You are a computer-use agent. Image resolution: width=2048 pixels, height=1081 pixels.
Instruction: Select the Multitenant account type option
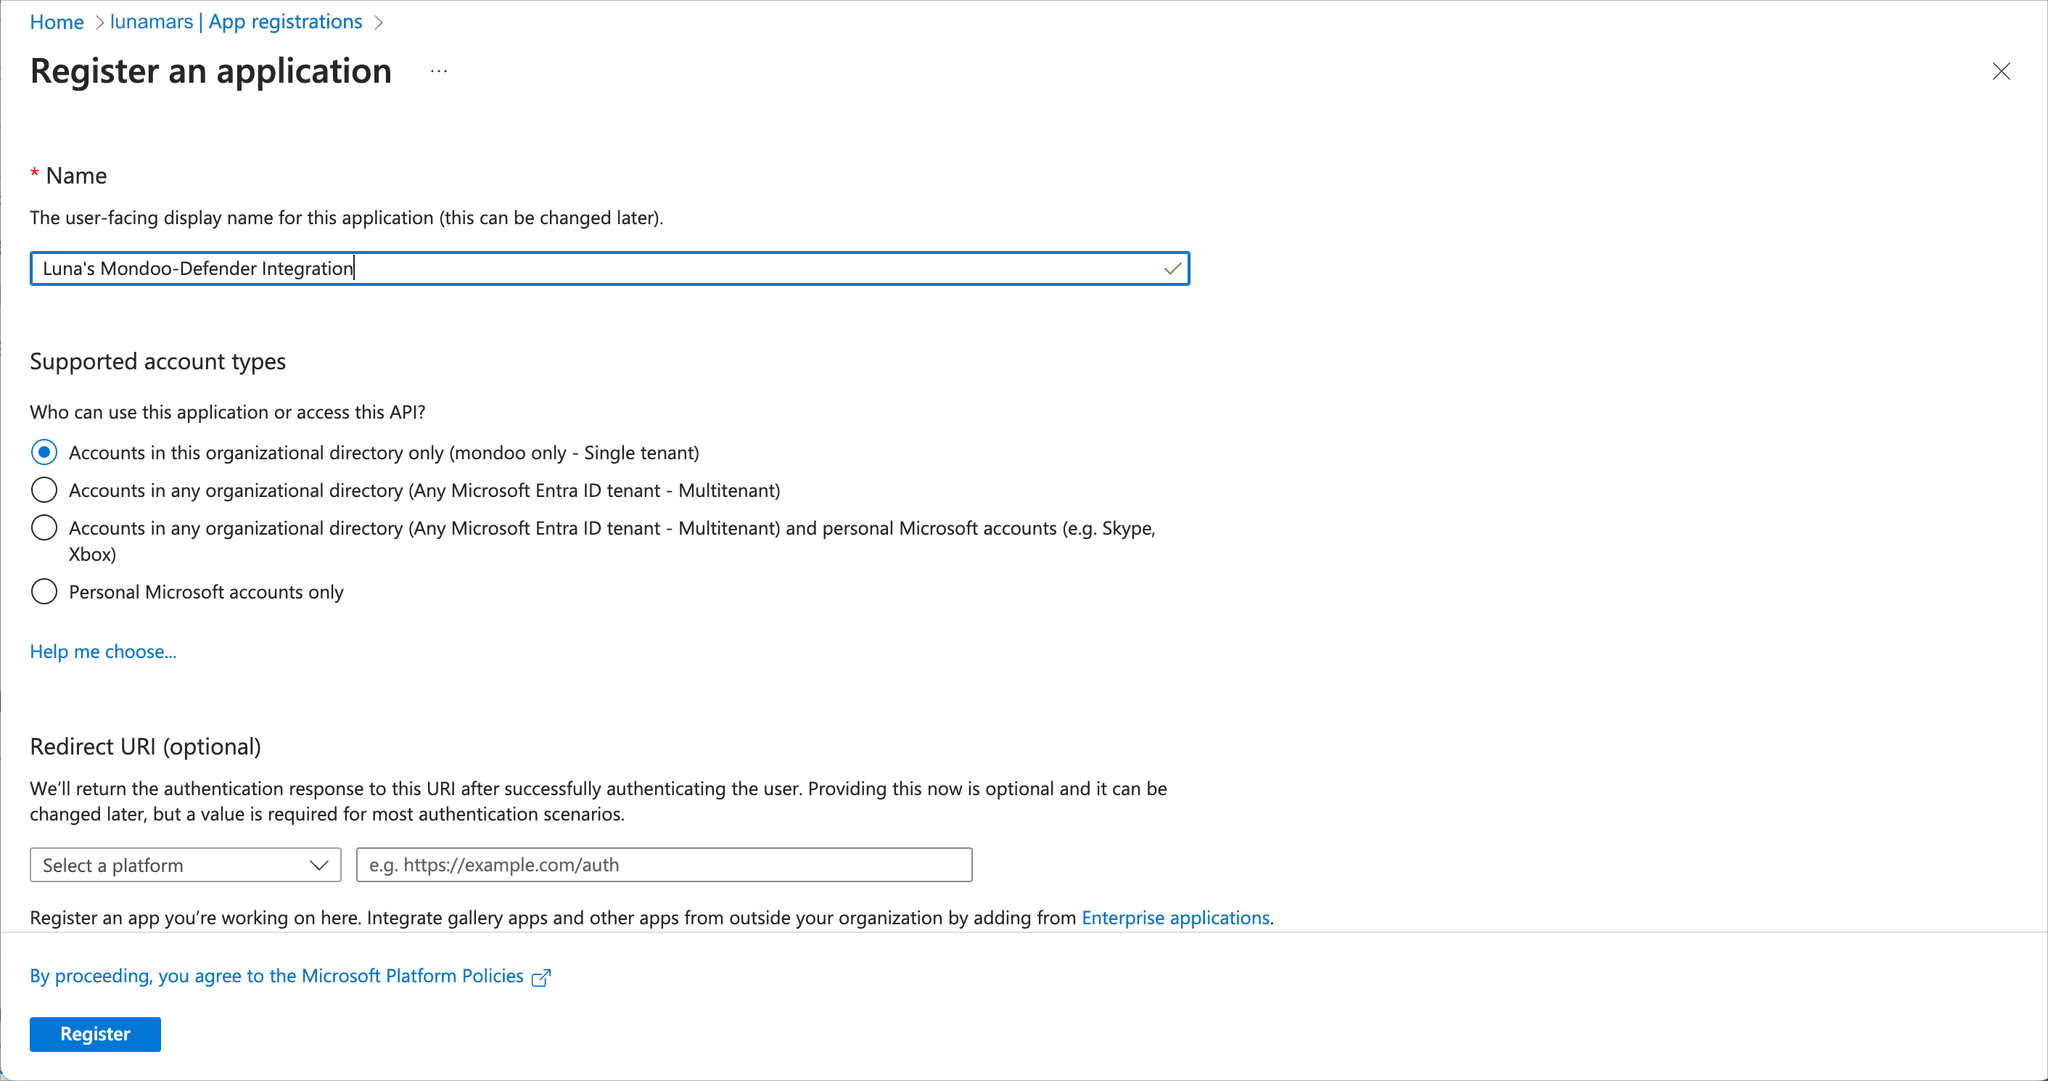pos(44,490)
